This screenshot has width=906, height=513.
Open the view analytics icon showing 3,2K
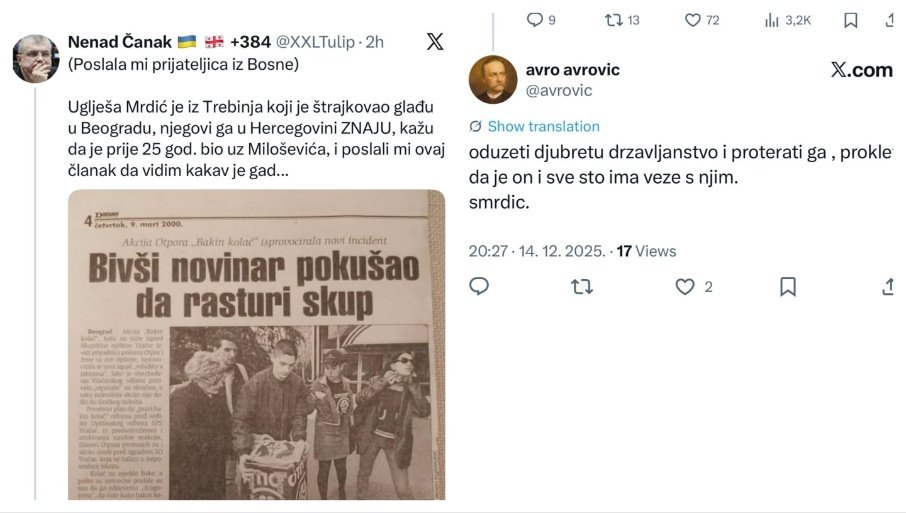772,20
